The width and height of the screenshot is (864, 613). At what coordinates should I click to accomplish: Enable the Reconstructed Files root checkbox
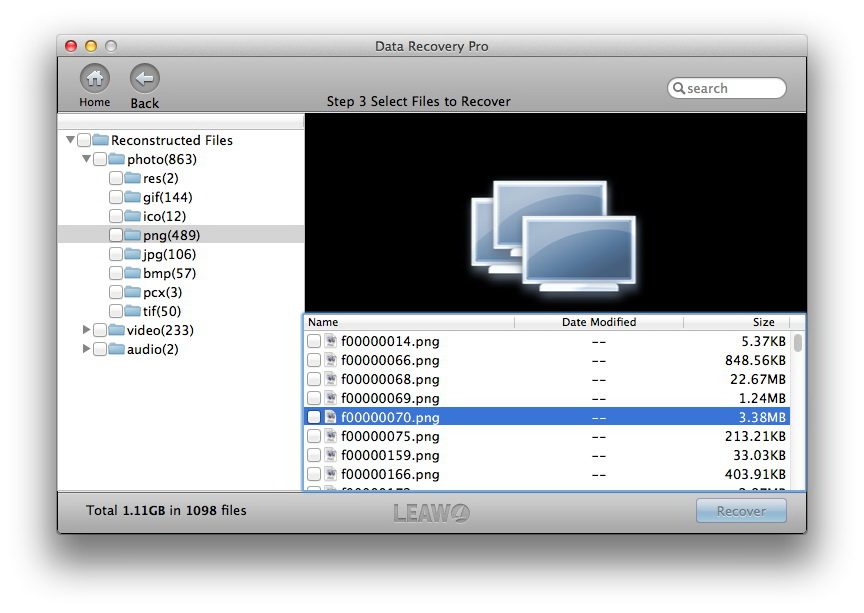pyautogui.click(x=84, y=140)
